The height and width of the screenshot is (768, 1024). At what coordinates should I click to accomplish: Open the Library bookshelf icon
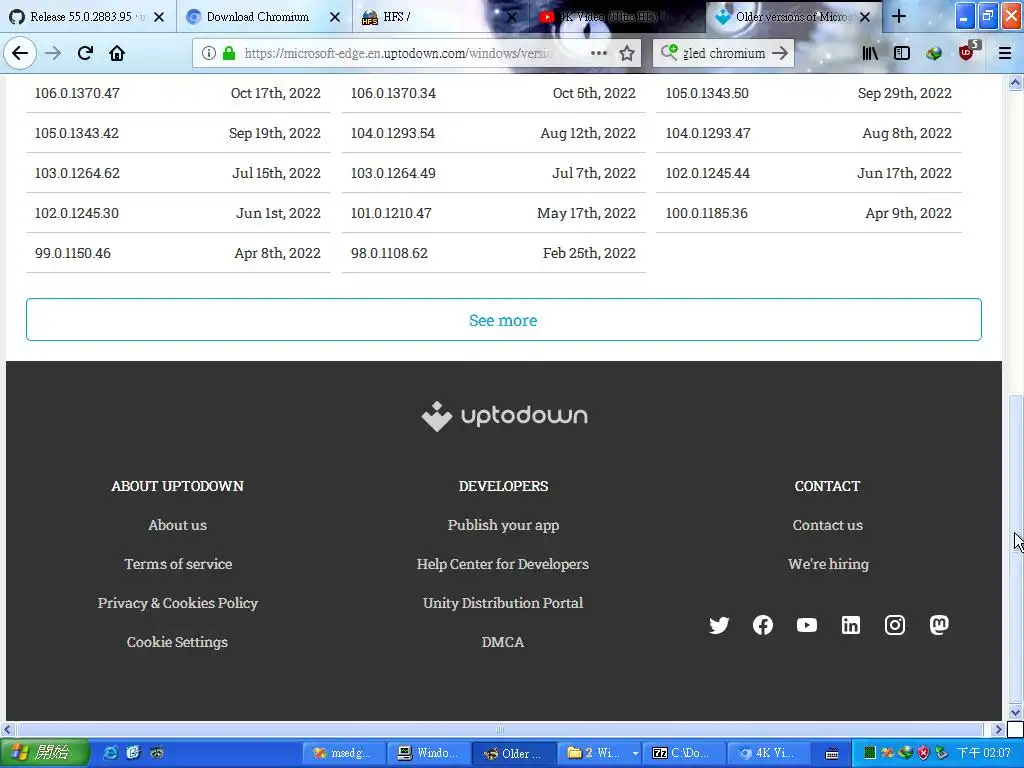[870, 53]
